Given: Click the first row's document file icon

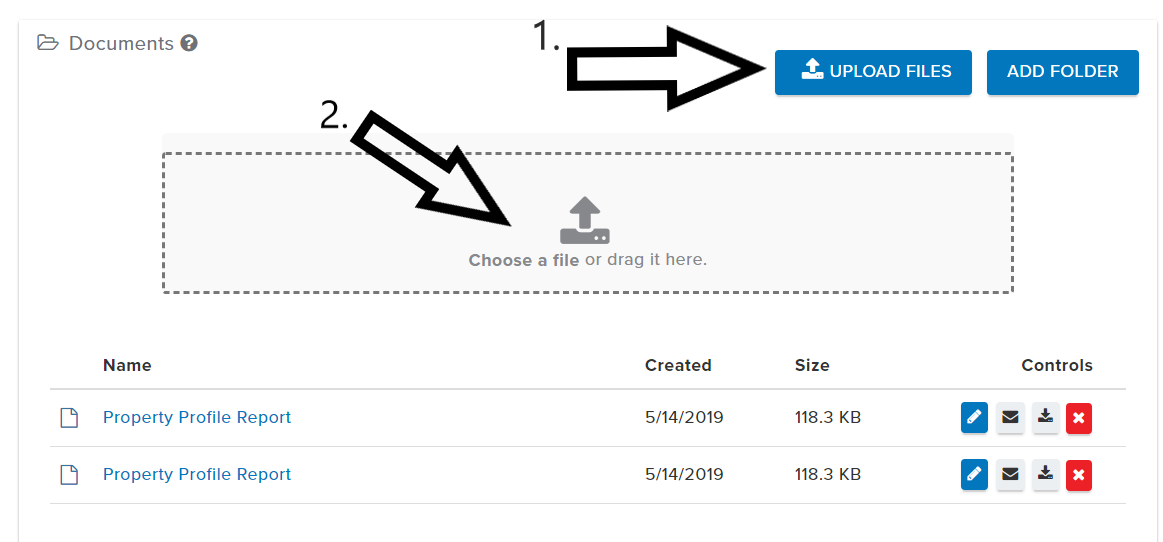Looking at the screenshot, I should tap(69, 418).
